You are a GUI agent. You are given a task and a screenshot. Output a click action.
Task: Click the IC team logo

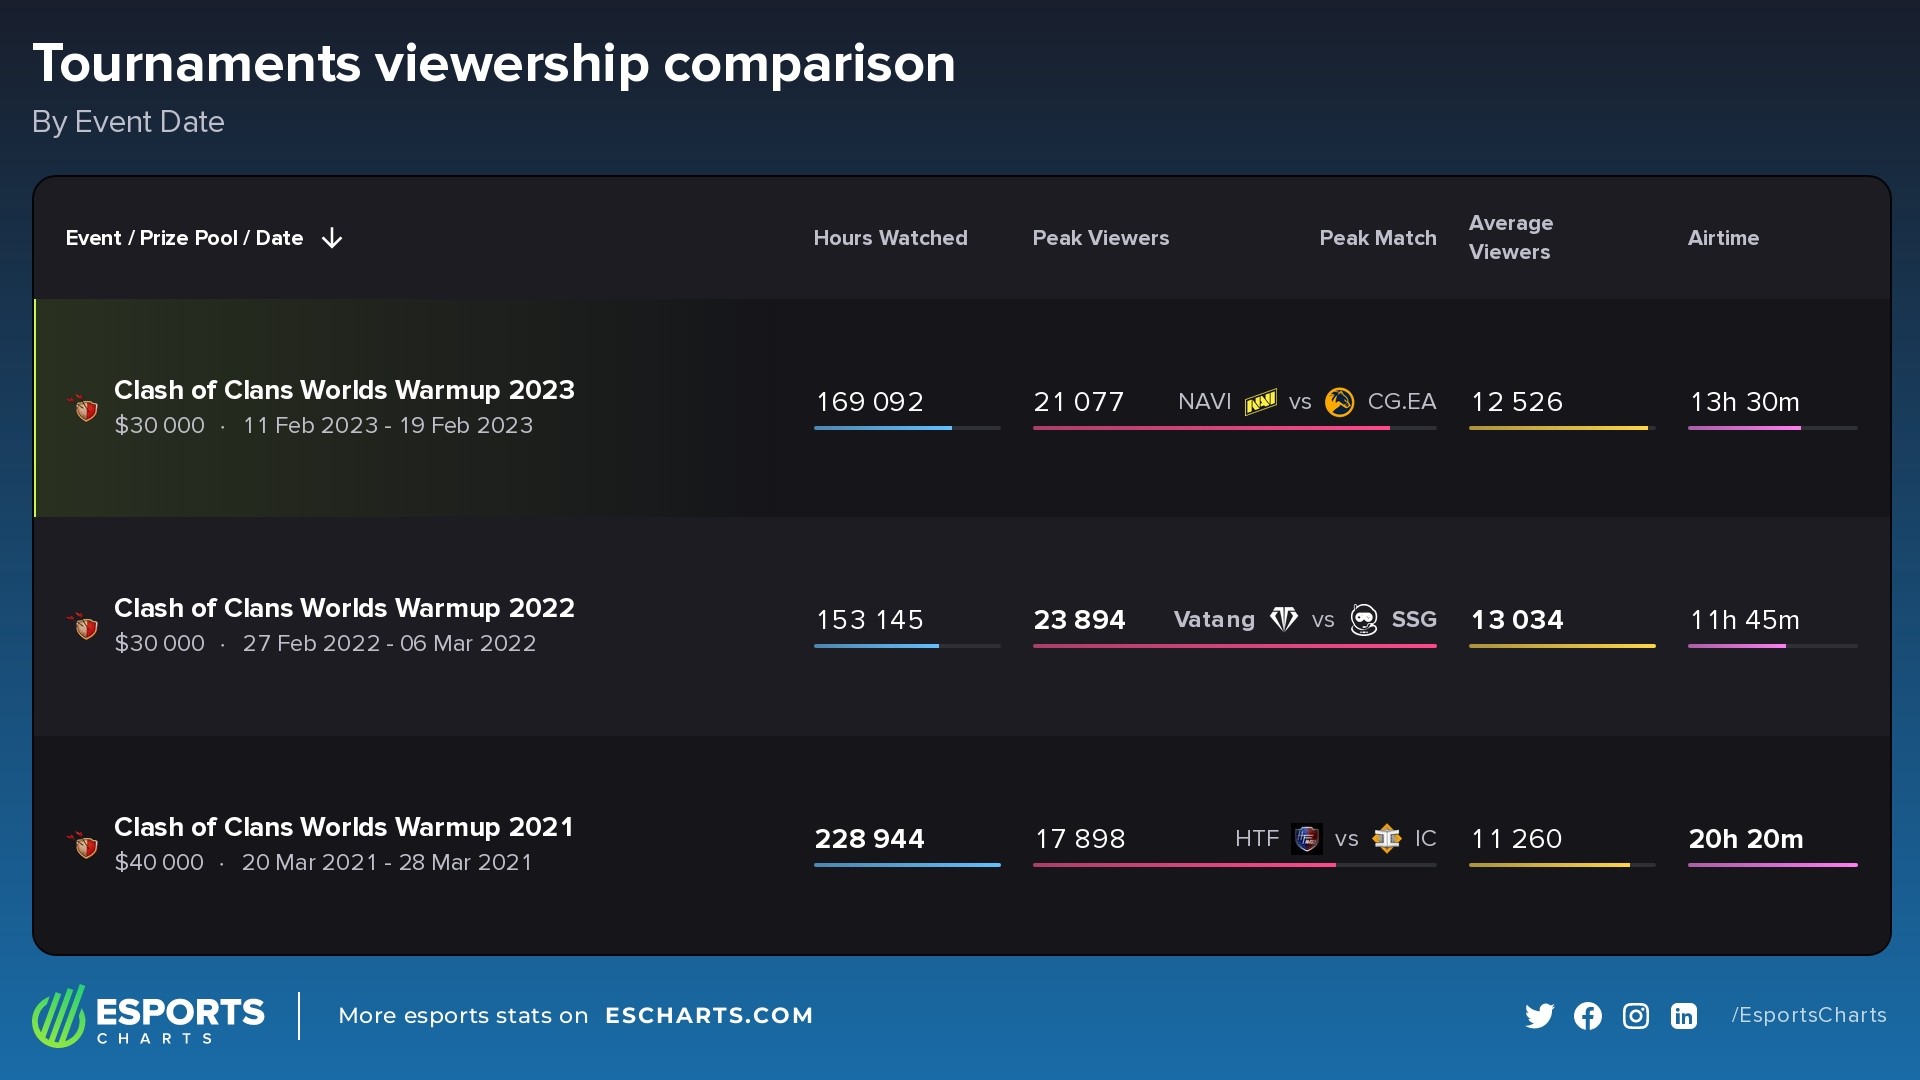(x=1387, y=839)
